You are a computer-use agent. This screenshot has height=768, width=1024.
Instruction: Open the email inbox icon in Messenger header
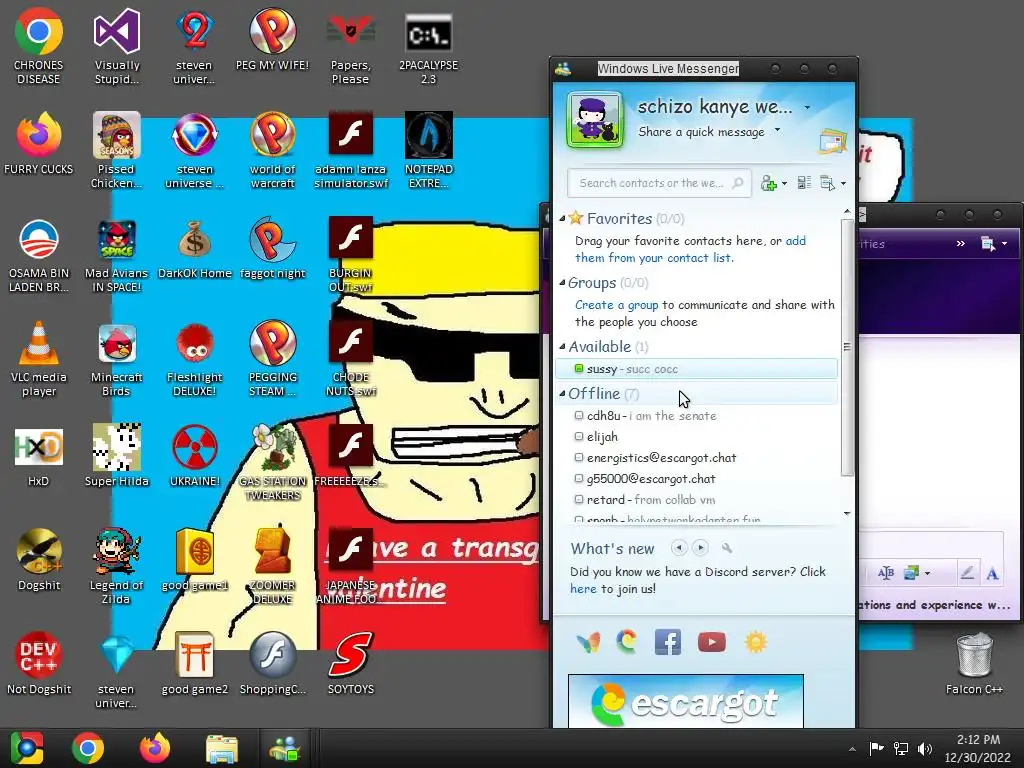click(833, 142)
